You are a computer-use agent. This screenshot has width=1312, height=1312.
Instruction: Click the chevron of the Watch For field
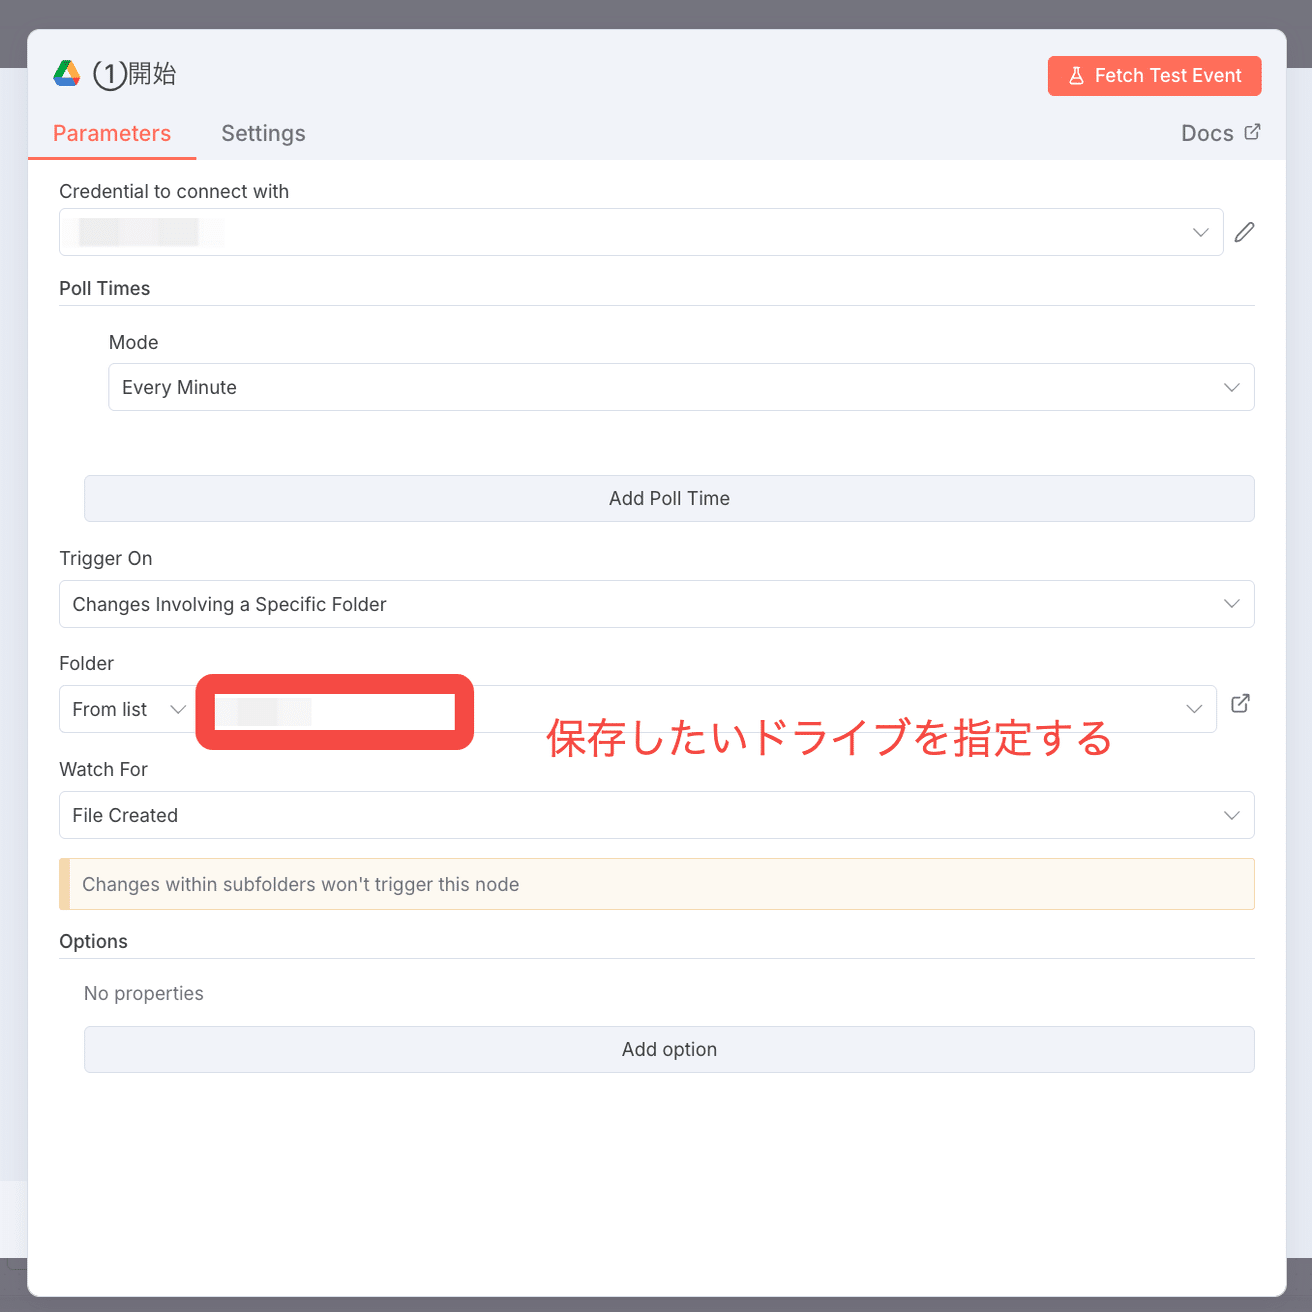(1232, 815)
